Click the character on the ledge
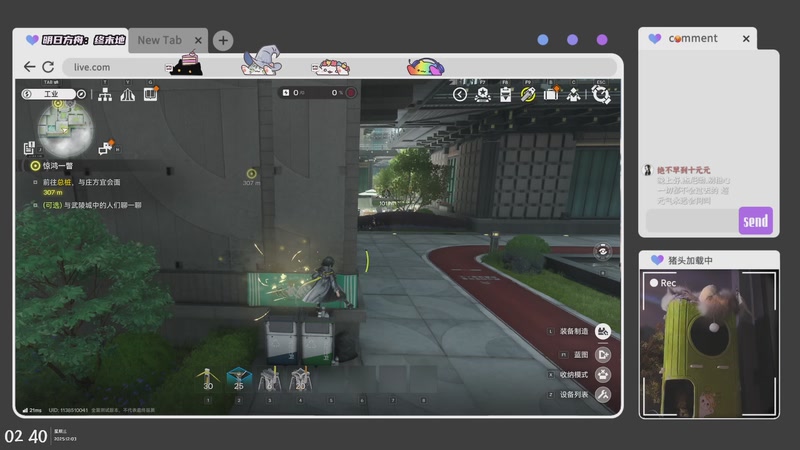Viewport: 800px width, 450px height. tap(328, 284)
